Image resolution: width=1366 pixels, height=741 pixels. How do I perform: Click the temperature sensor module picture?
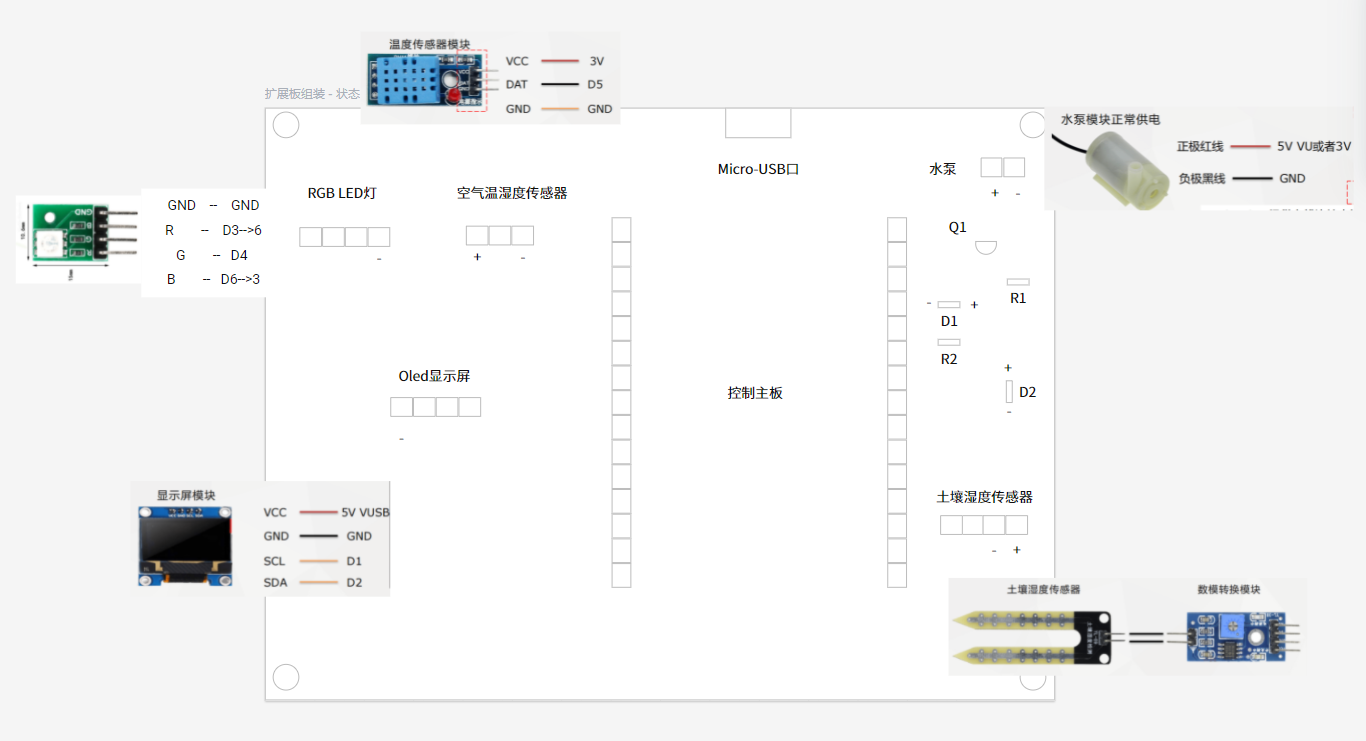click(x=427, y=82)
